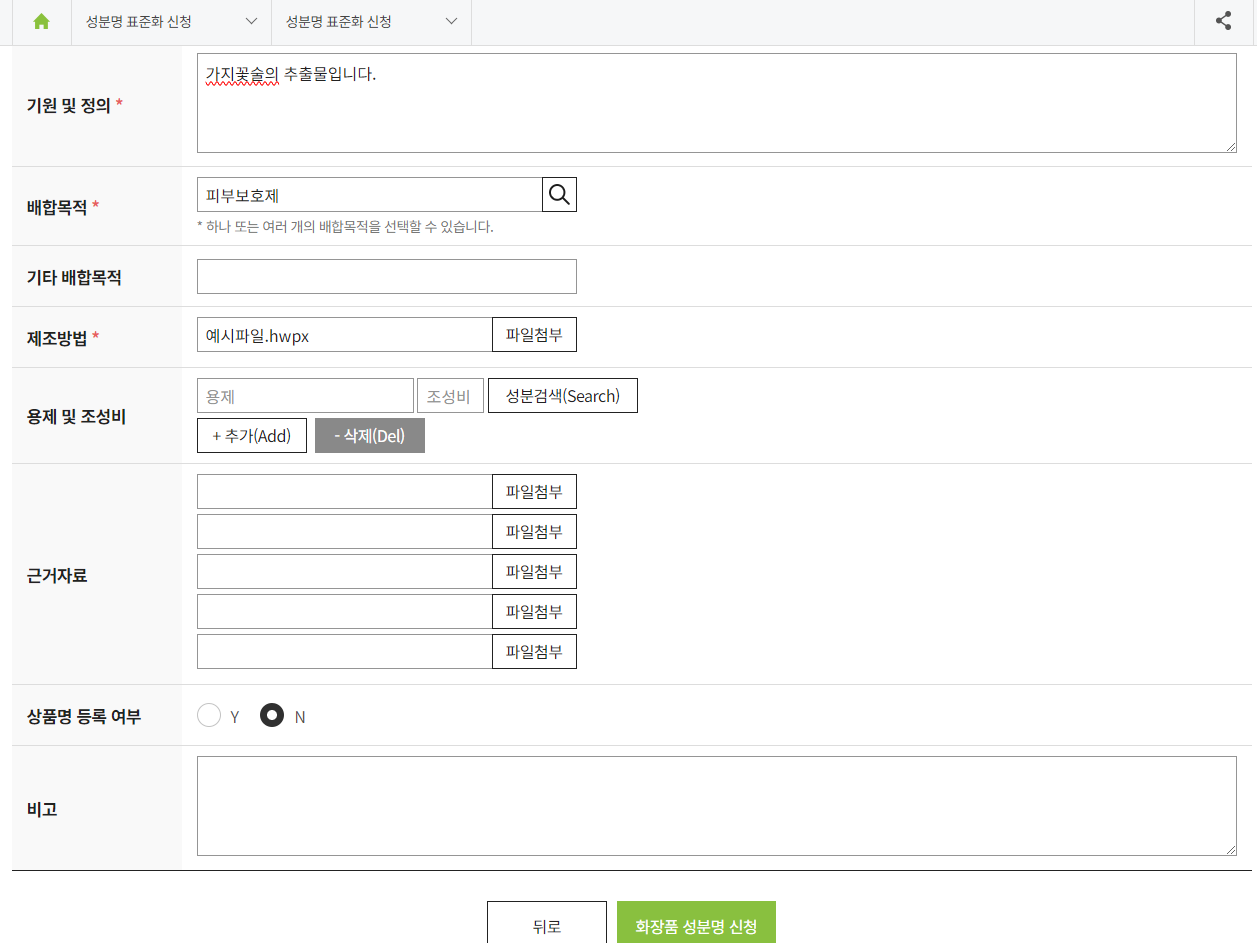Attach file in last 근거자료 row
Viewport: 1257px width, 943px height.
coord(534,652)
